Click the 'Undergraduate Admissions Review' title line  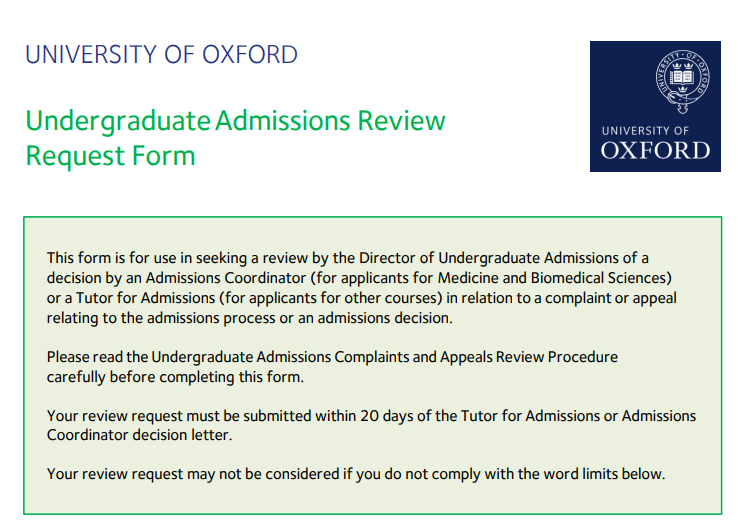235,121
